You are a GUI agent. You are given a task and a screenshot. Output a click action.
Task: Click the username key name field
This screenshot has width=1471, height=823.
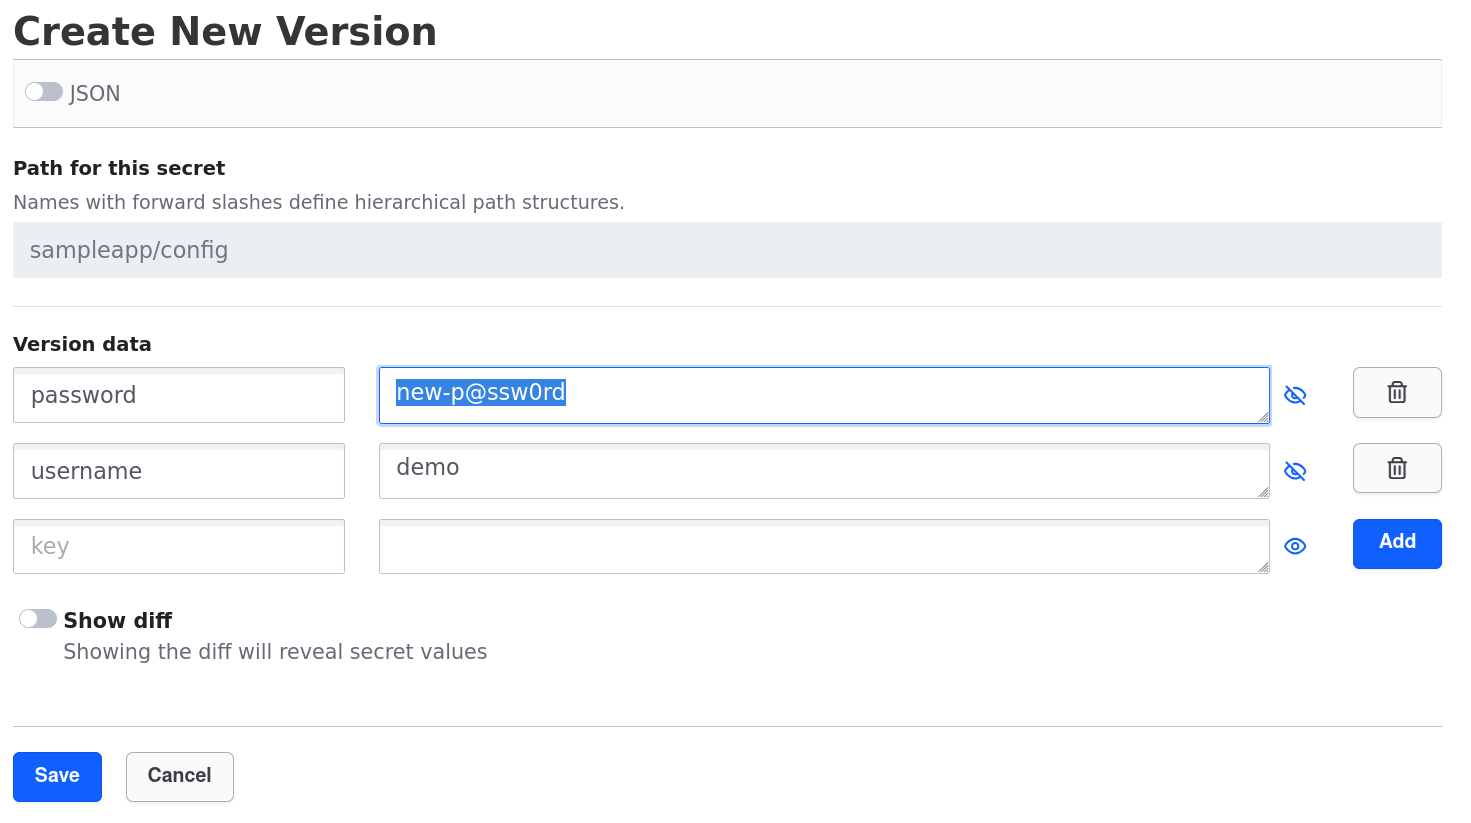click(179, 471)
